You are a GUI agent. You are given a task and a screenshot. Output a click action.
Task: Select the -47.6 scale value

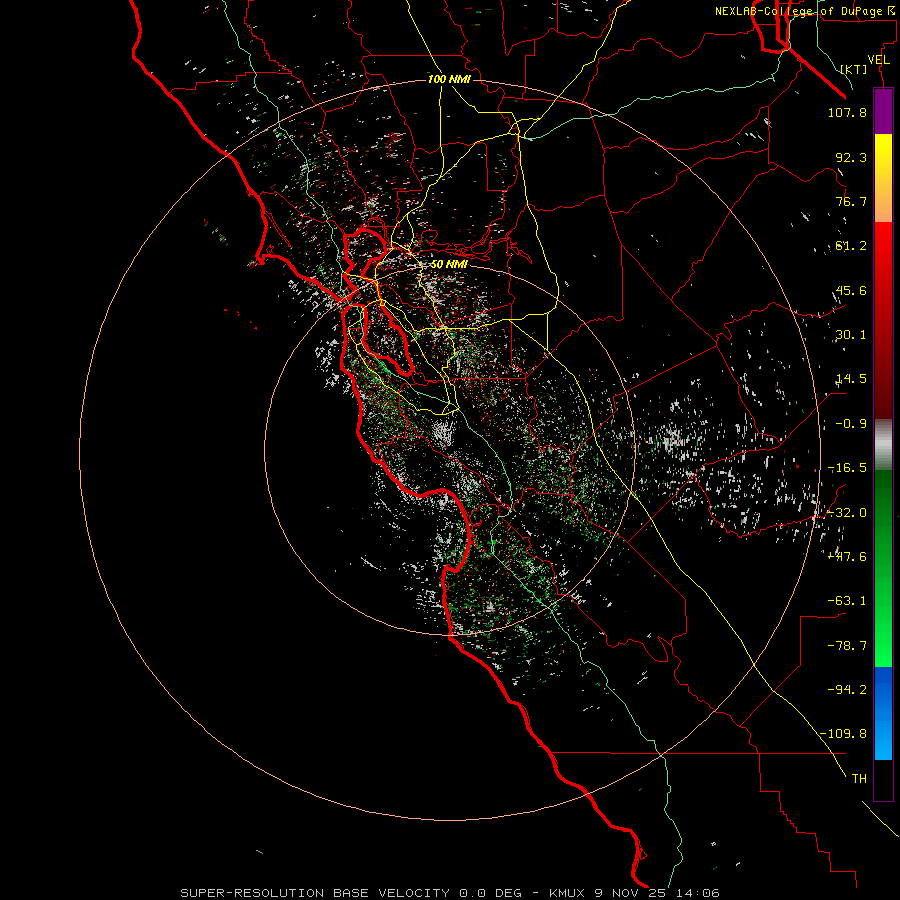click(x=847, y=557)
